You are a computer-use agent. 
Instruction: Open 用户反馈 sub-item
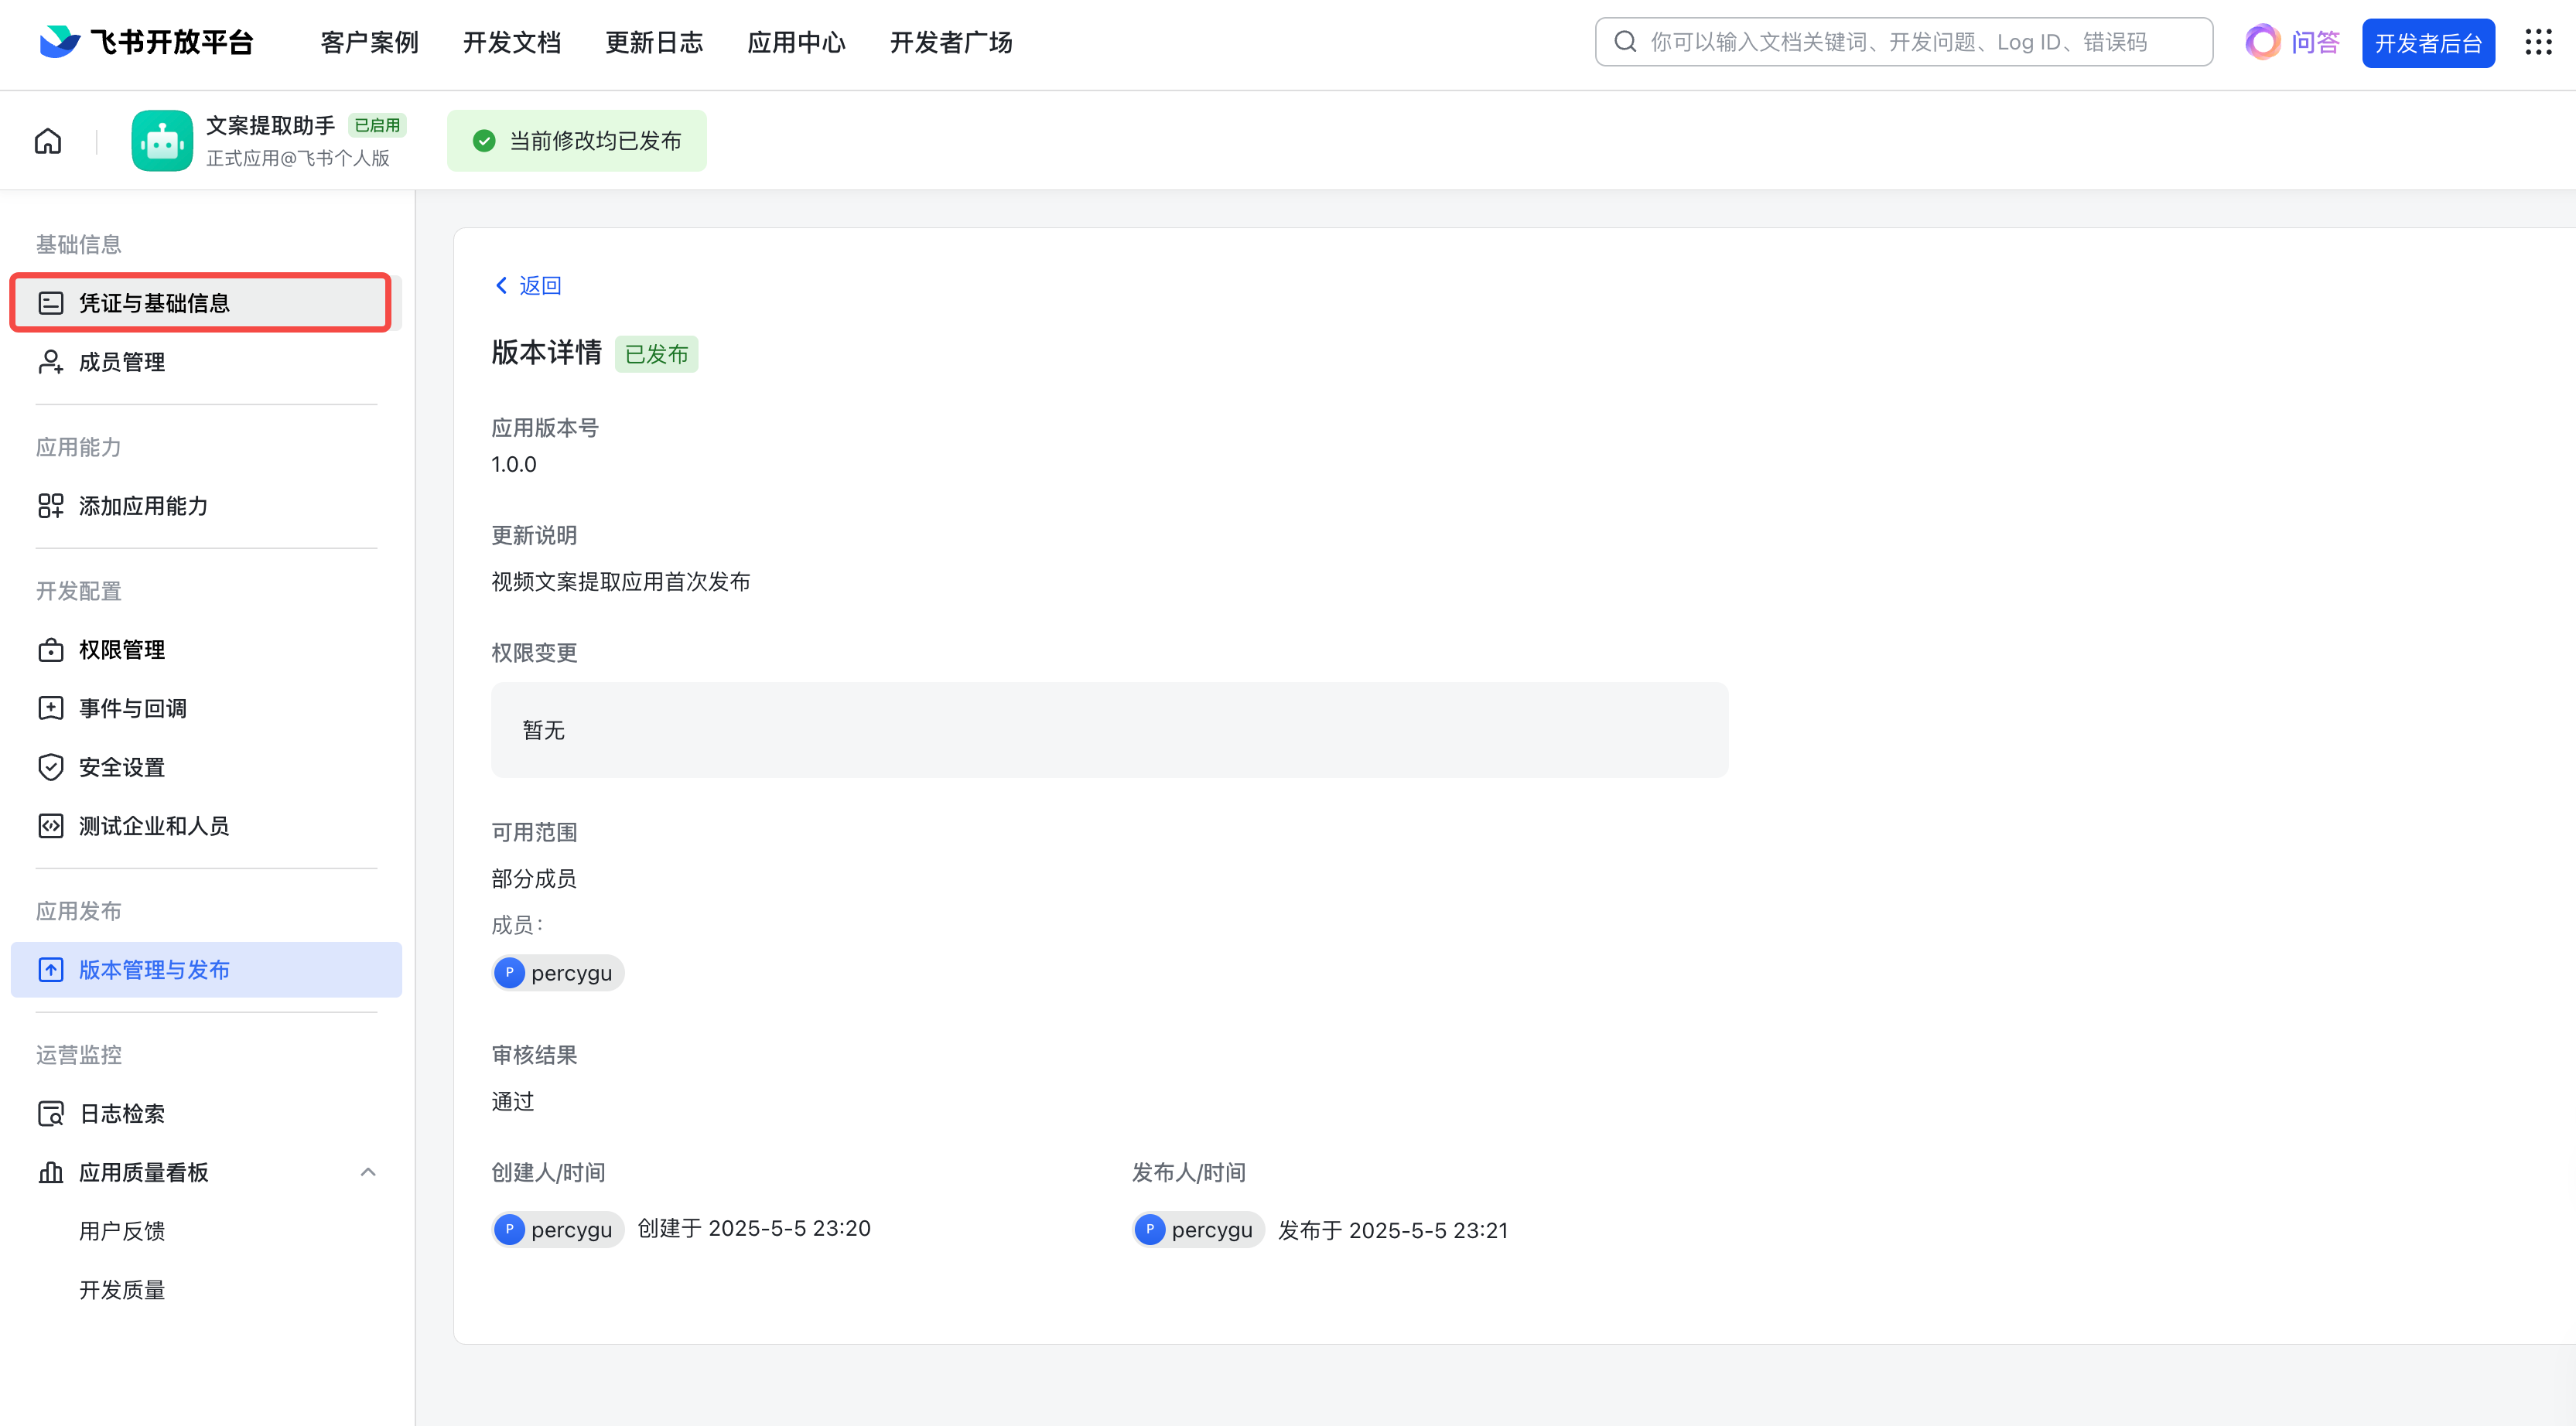click(x=122, y=1231)
